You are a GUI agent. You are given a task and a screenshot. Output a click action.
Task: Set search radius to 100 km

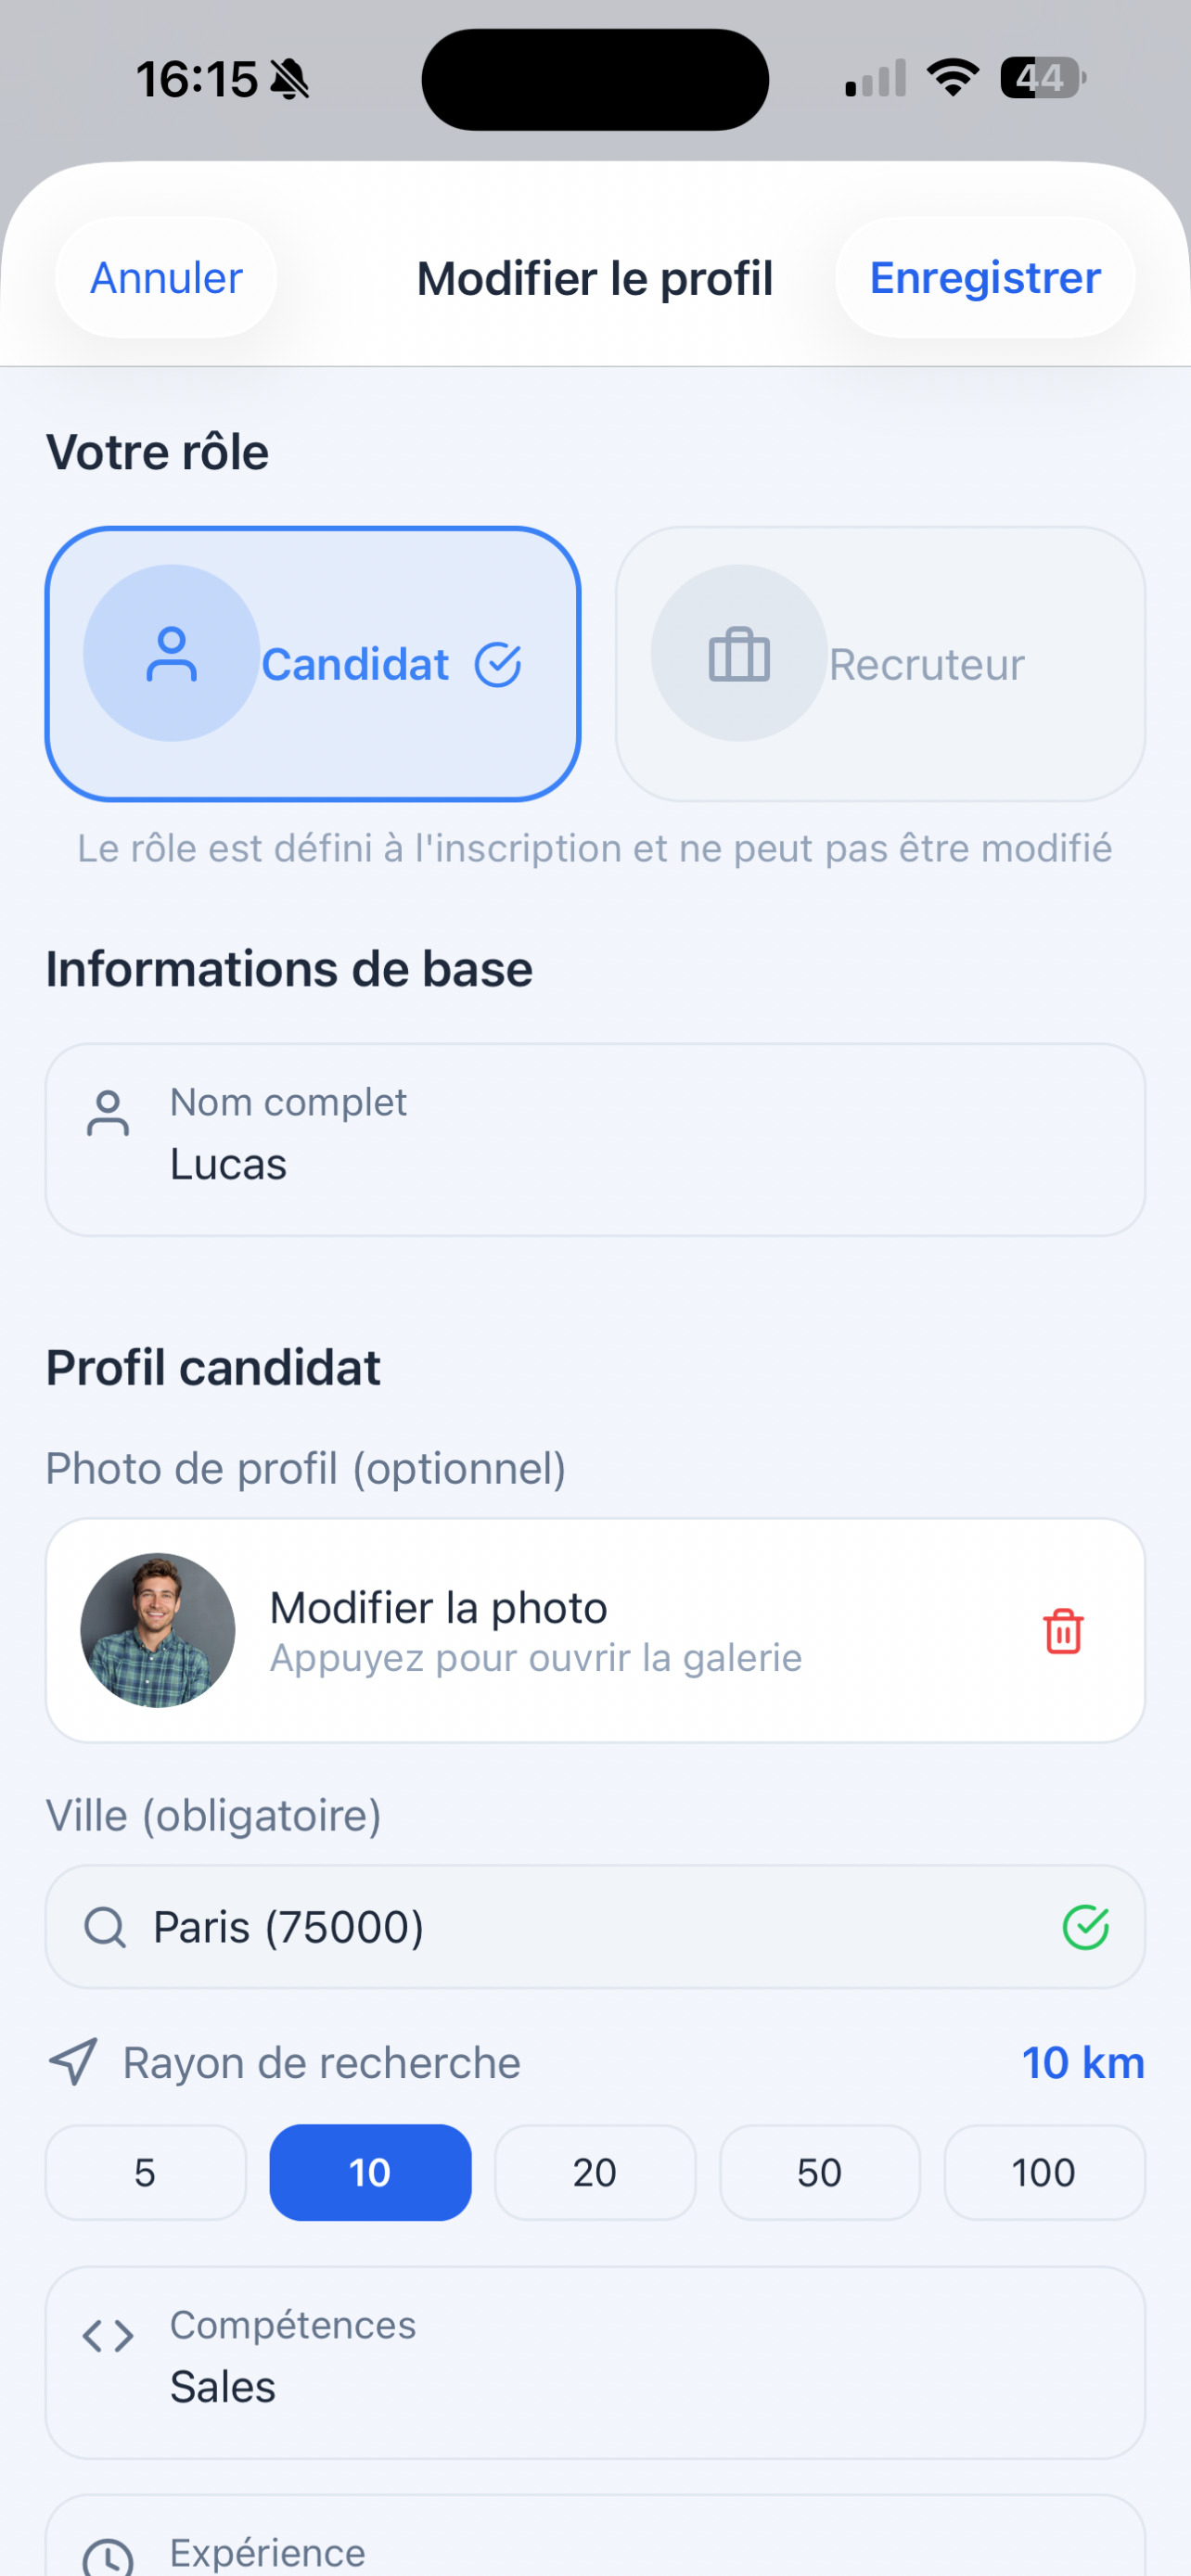click(1044, 2172)
